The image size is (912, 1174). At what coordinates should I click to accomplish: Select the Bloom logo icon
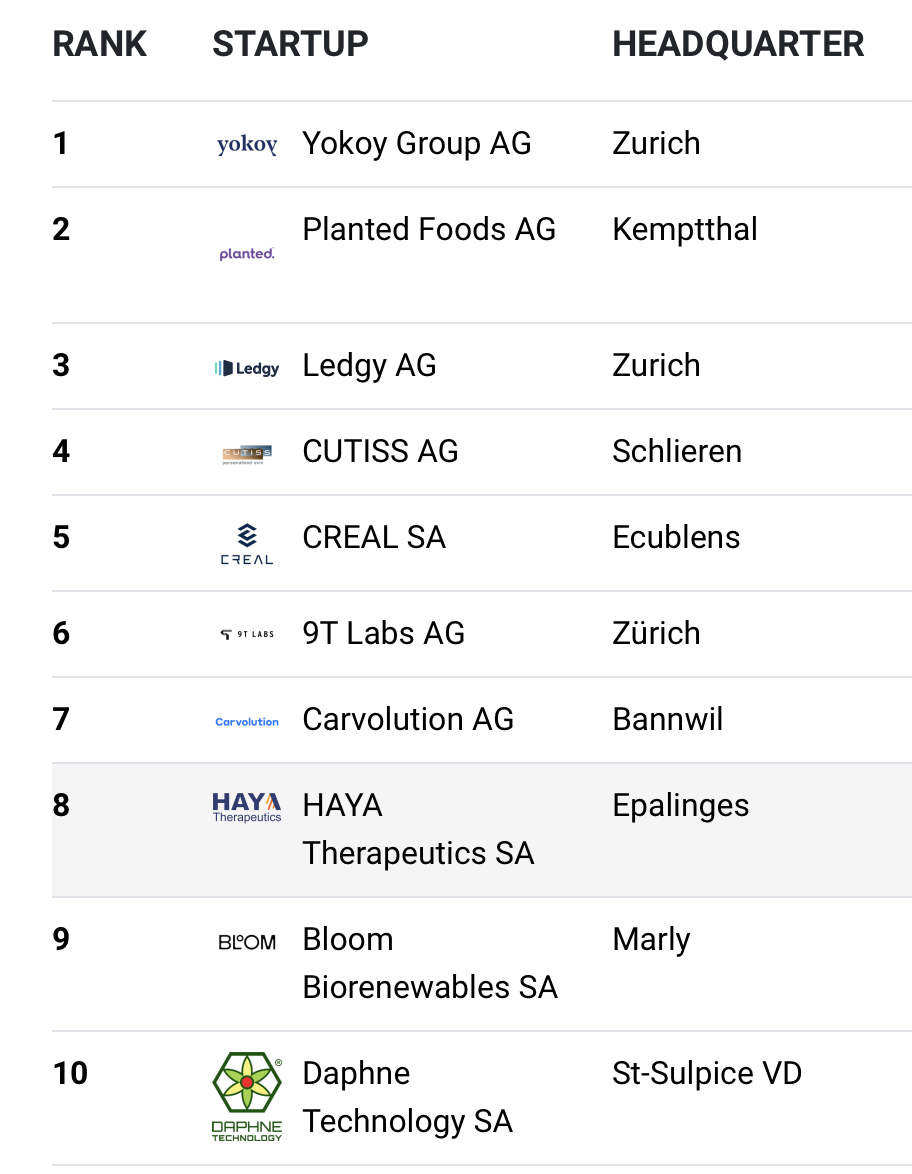pyautogui.click(x=247, y=942)
